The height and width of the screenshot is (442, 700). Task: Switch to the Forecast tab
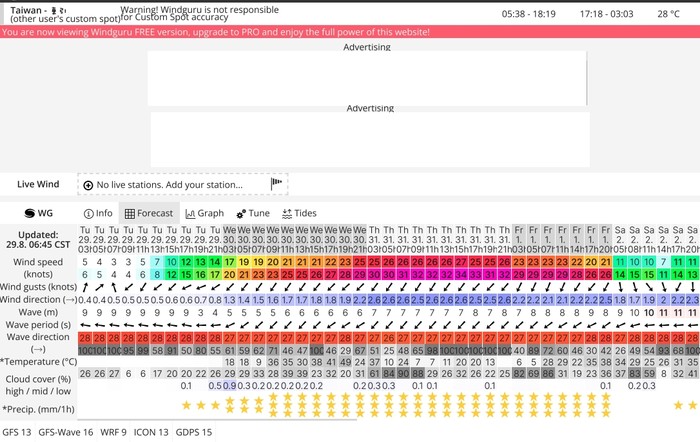pos(149,213)
